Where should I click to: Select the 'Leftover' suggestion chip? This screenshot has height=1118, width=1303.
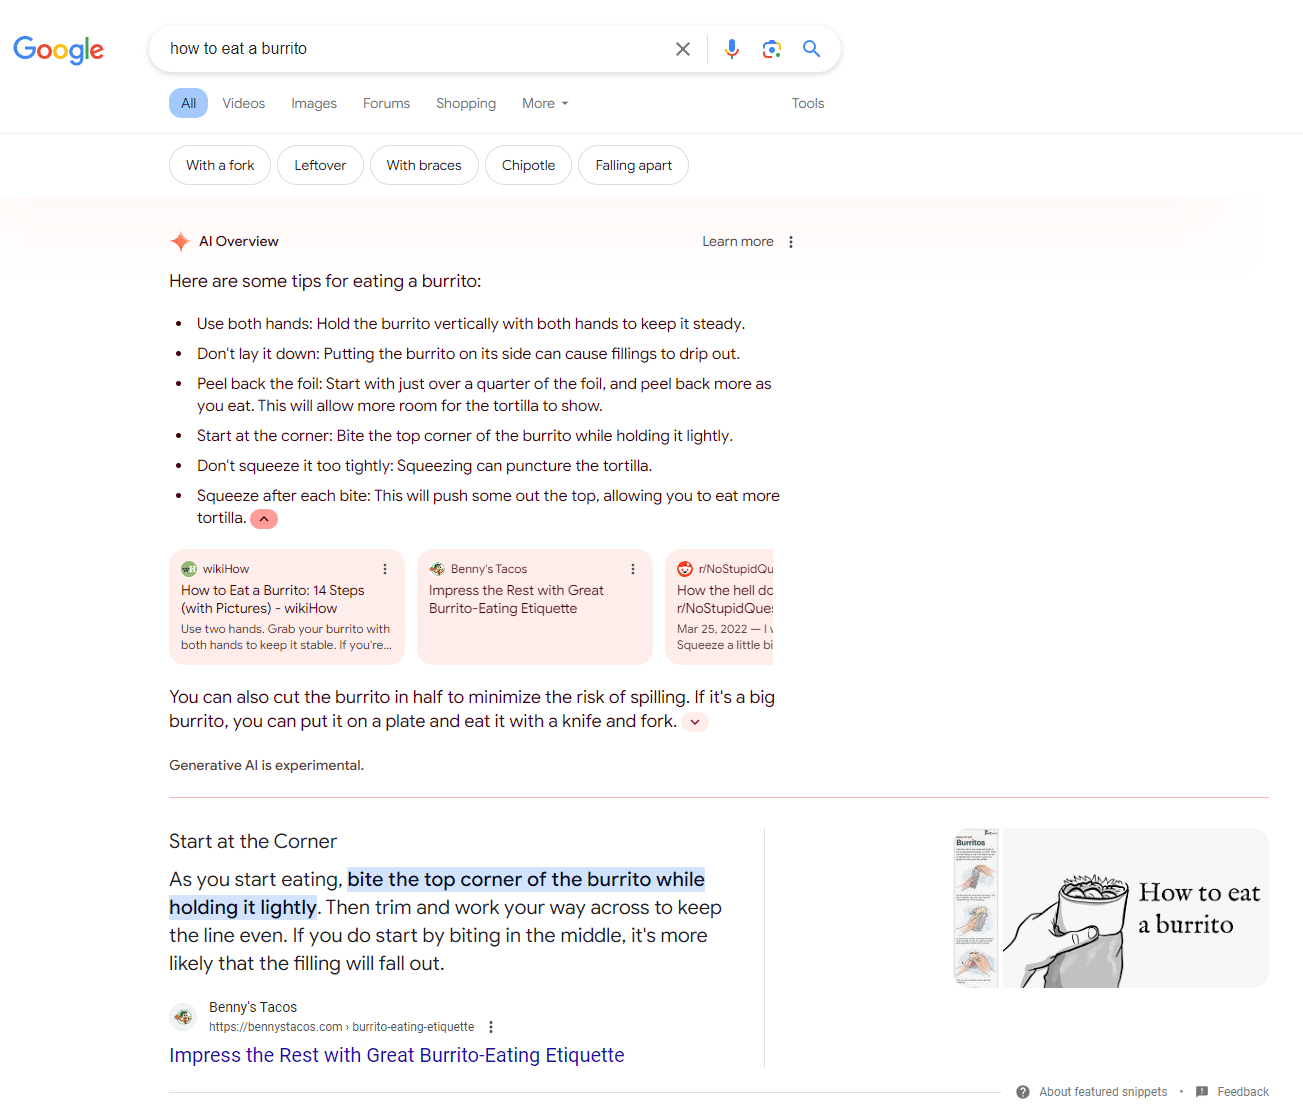[320, 165]
